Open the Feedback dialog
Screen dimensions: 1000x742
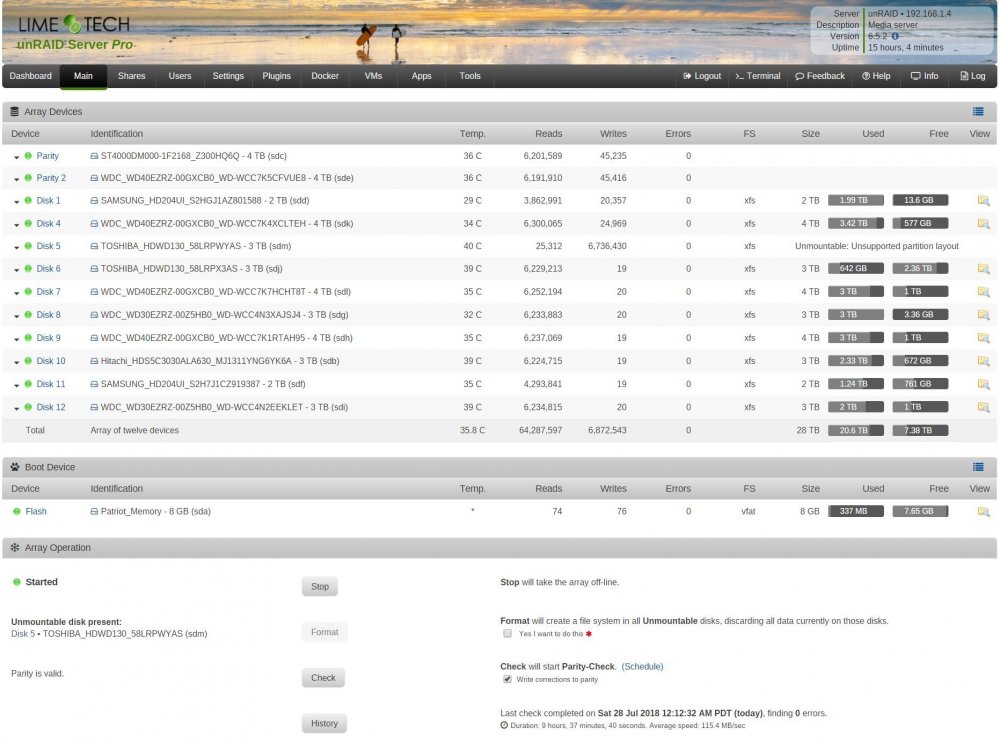pos(820,76)
